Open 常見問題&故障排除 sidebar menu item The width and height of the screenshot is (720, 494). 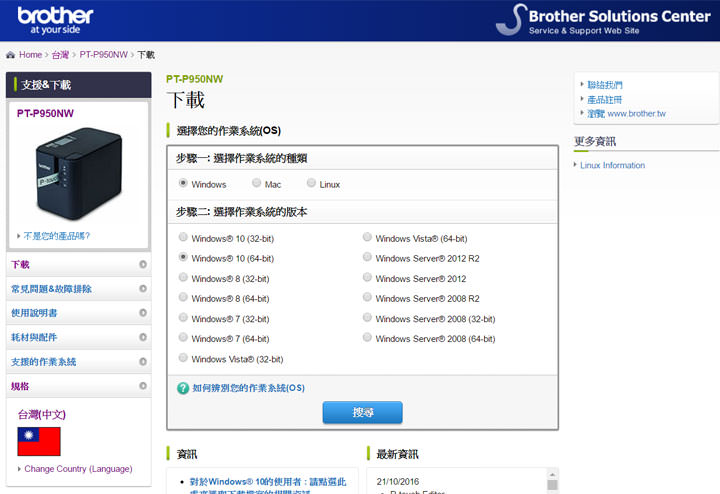(x=79, y=289)
